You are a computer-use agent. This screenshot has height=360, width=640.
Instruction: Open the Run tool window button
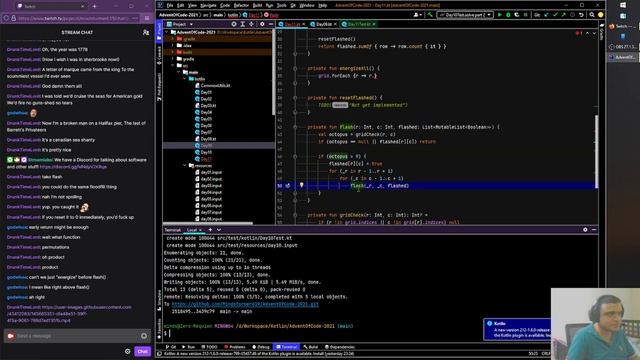pos(189,347)
